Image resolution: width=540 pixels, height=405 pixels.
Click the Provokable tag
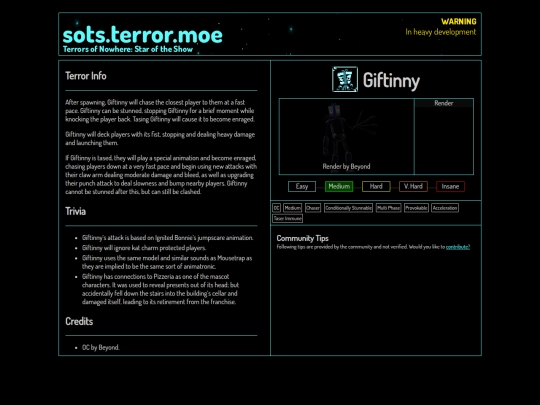(x=416, y=208)
